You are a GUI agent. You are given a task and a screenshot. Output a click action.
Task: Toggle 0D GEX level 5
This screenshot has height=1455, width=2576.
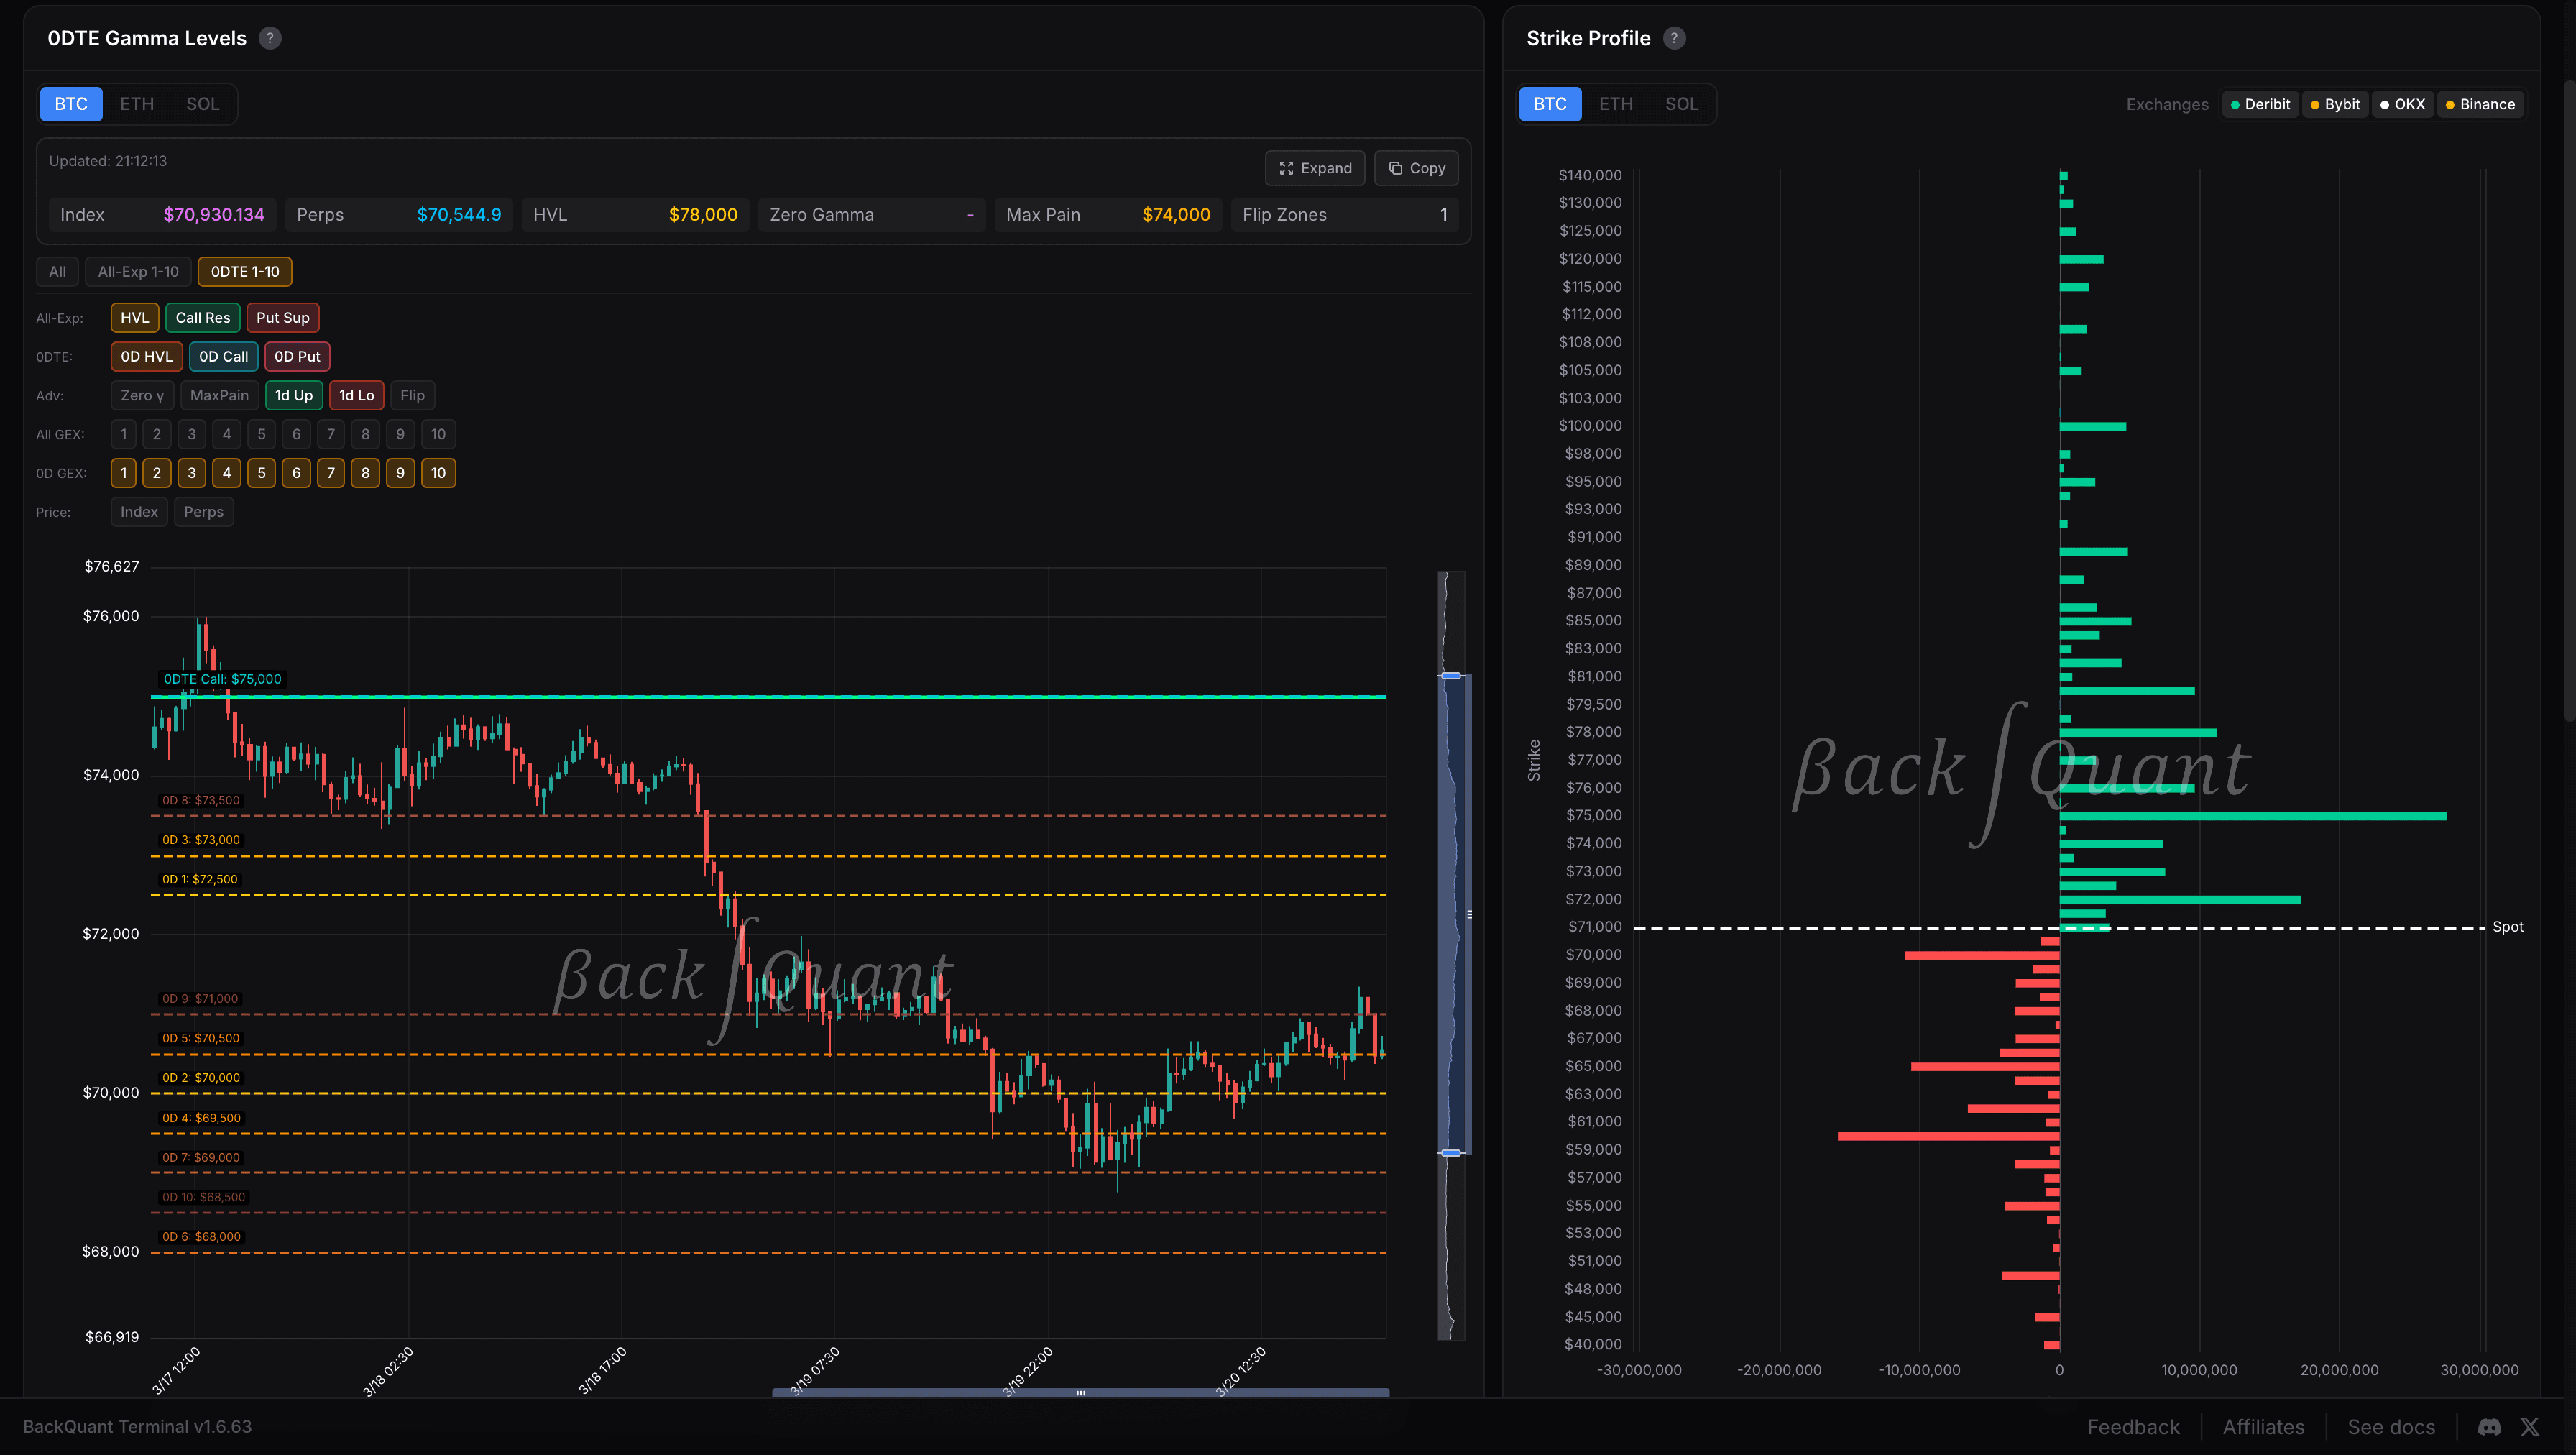coord(261,472)
